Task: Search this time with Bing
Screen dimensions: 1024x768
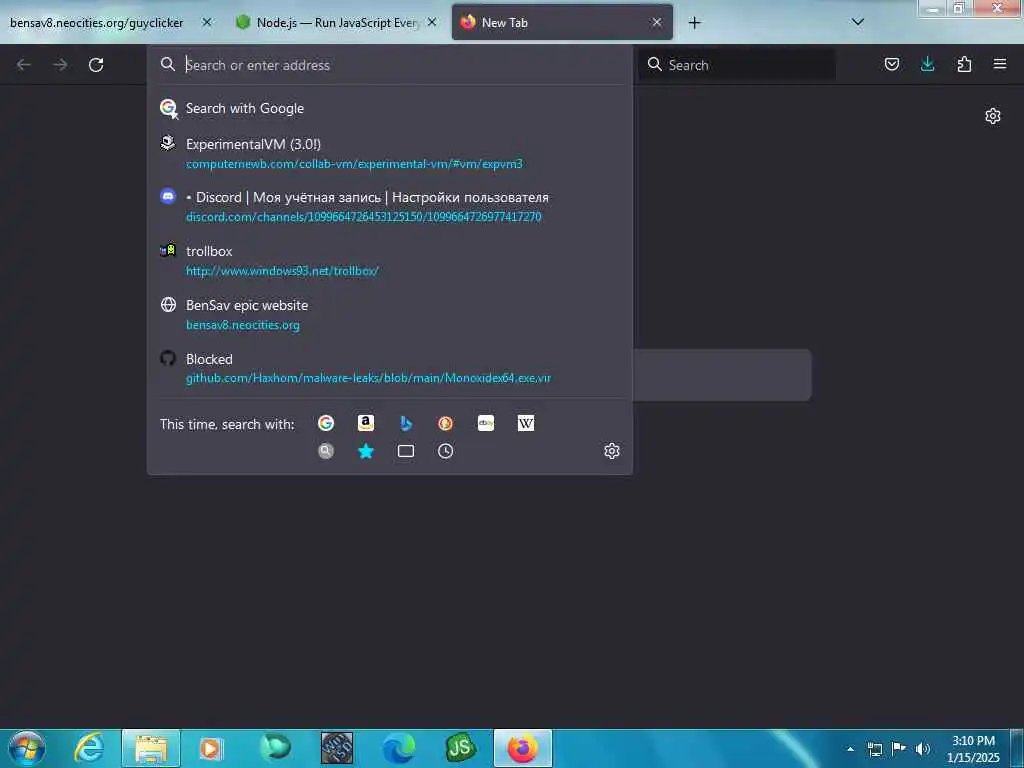Action: point(406,423)
